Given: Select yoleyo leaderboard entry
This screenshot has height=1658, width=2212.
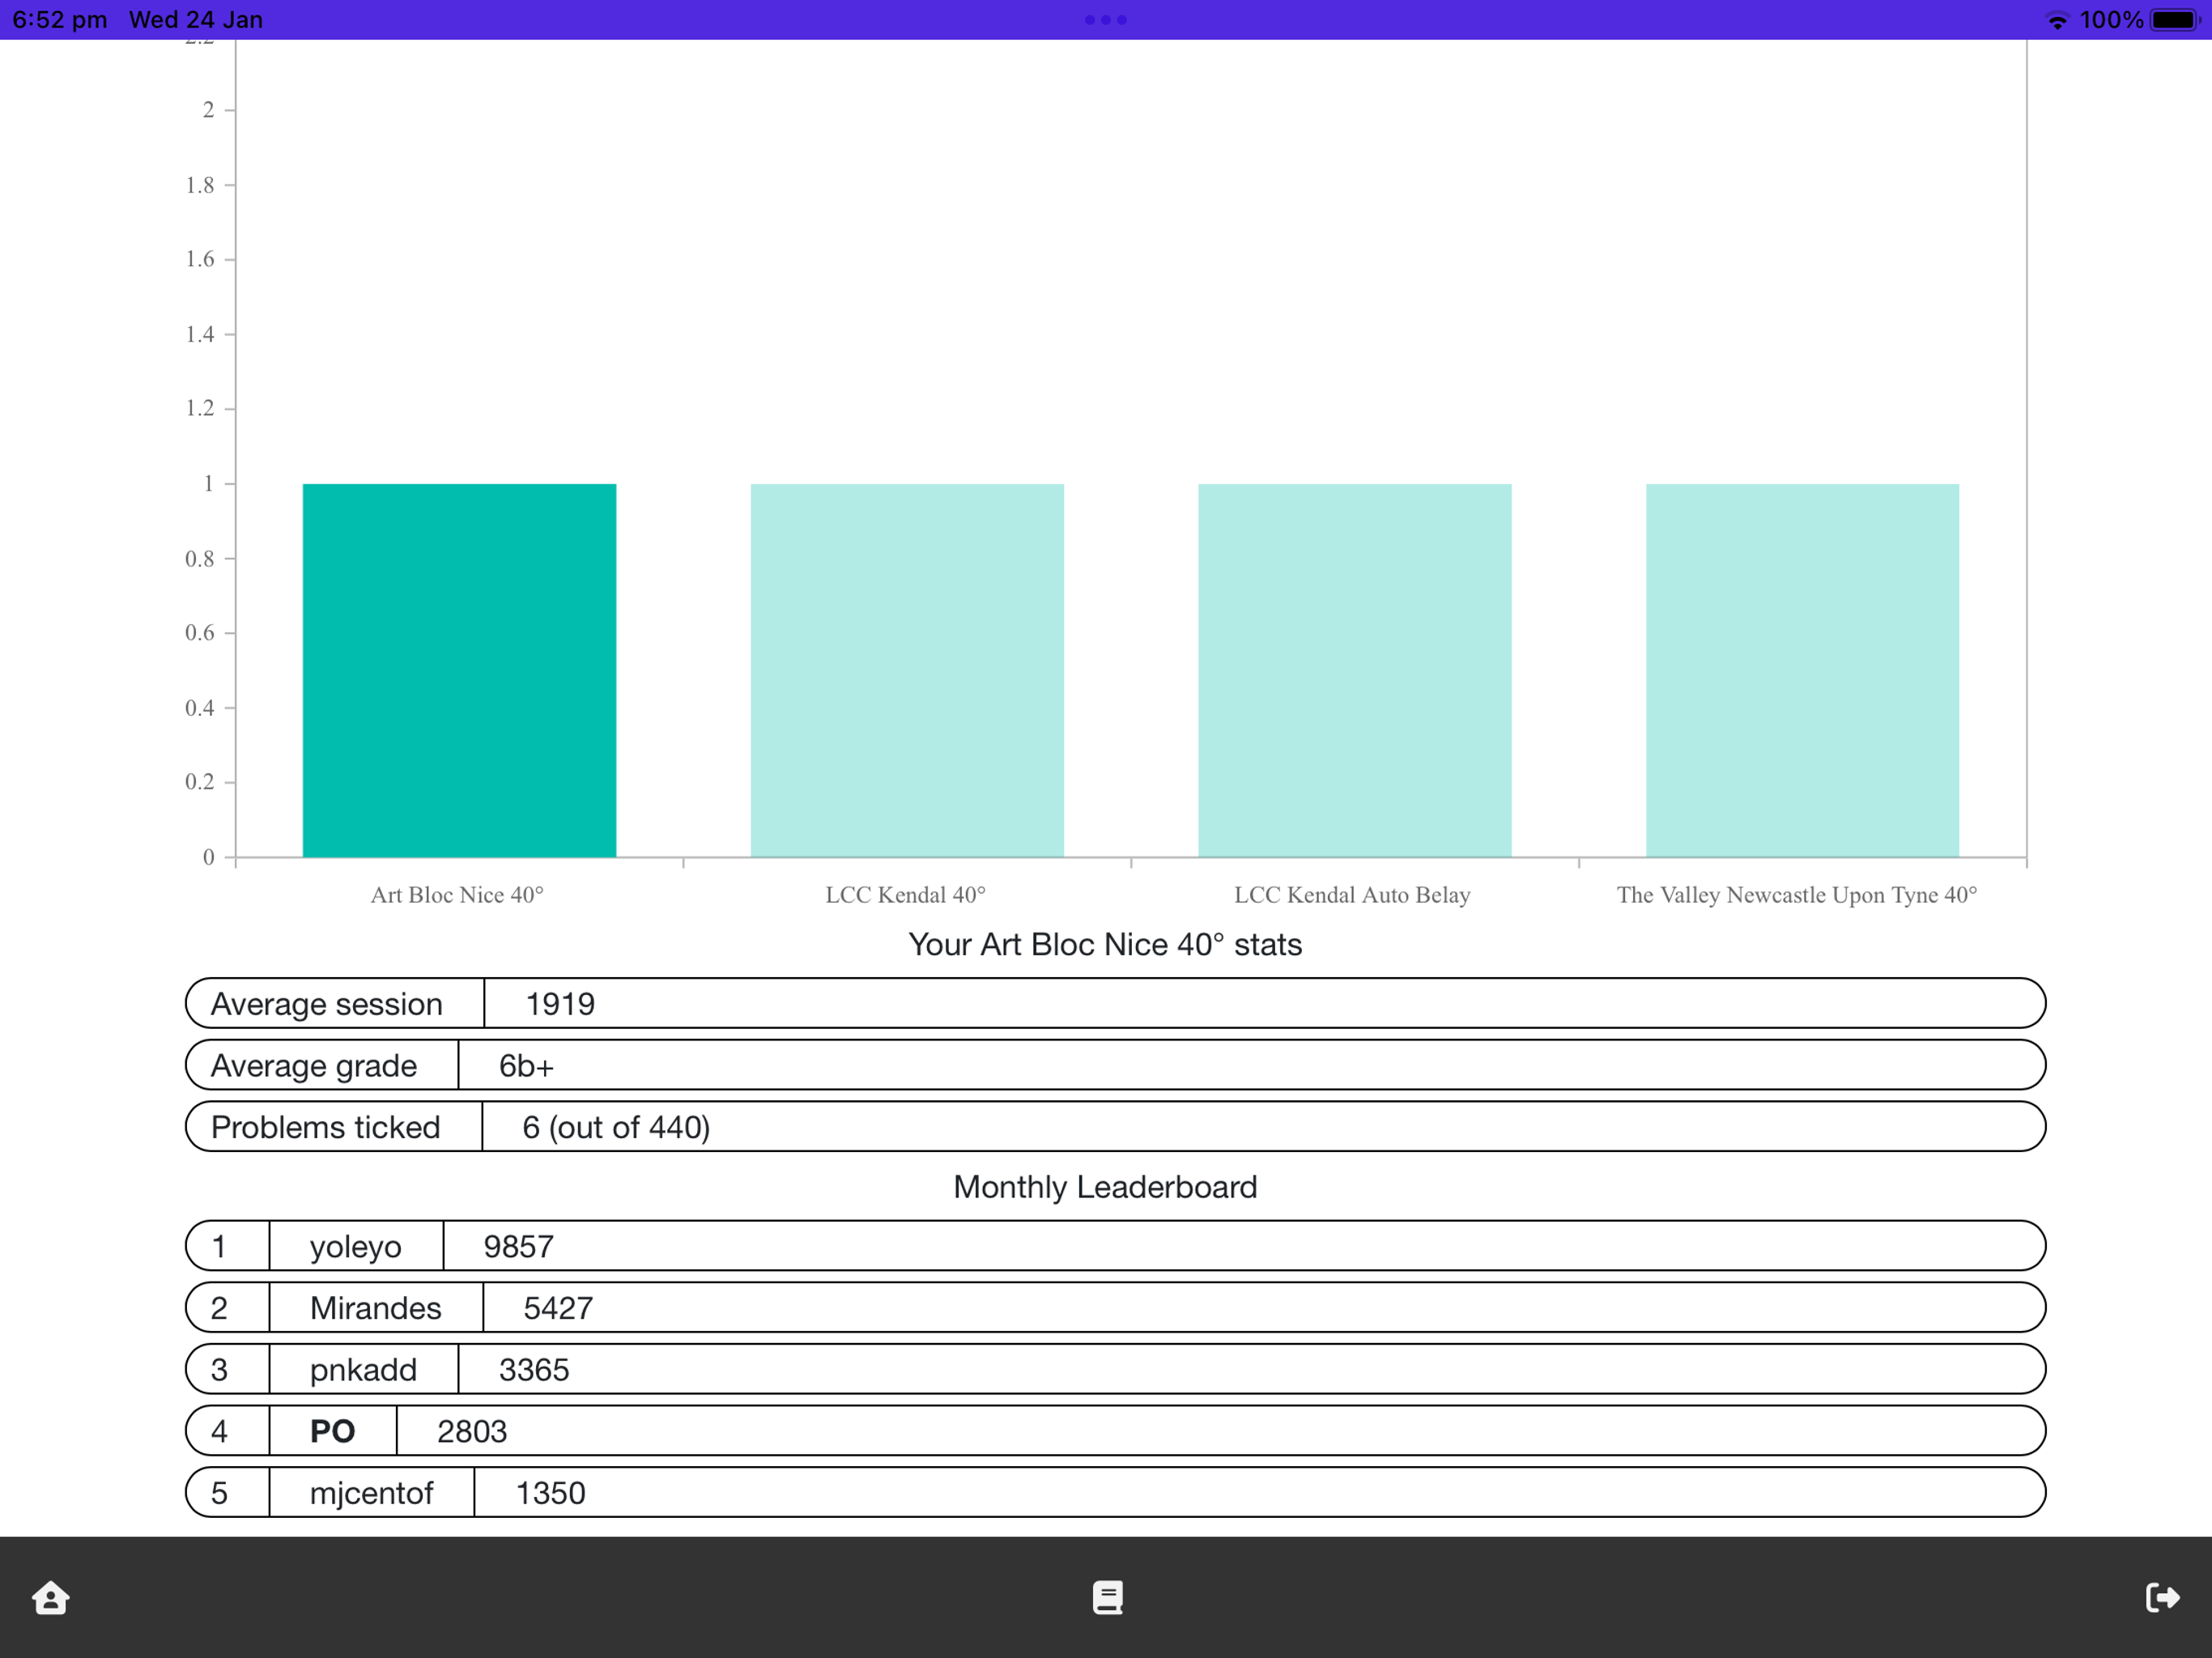Looking at the screenshot, I should click(x=1115, y=1246).
